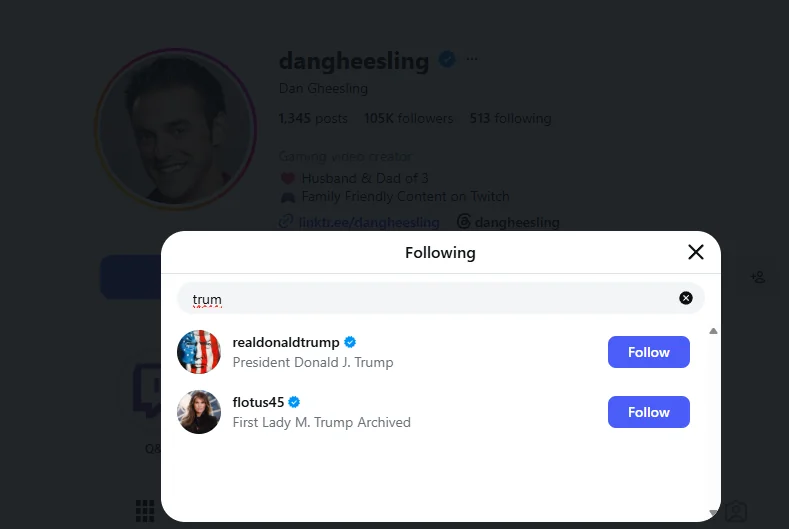This screenshot has height=529, width=789.
Task: Click the dangheesling verified badge
Action: point(447,59)
